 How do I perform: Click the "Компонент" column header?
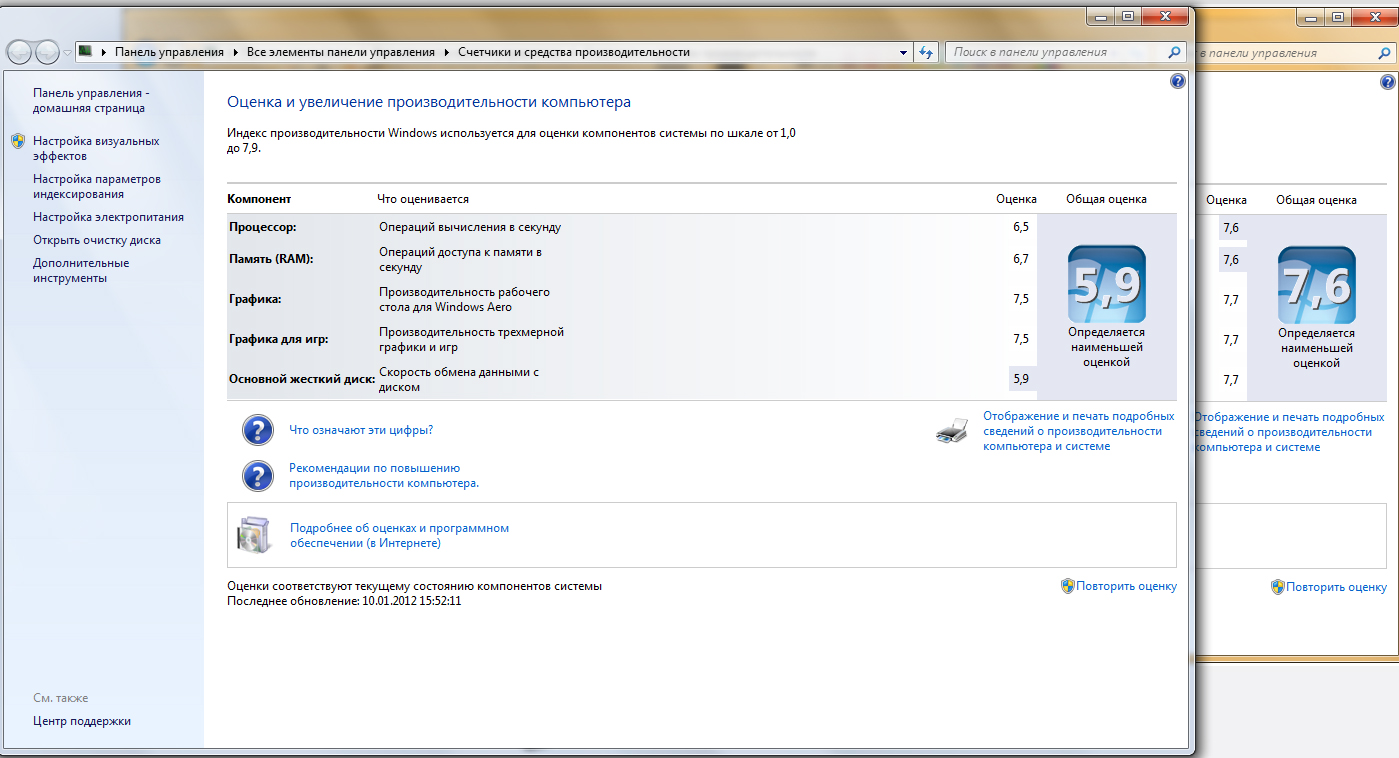(x=259, y=199)
